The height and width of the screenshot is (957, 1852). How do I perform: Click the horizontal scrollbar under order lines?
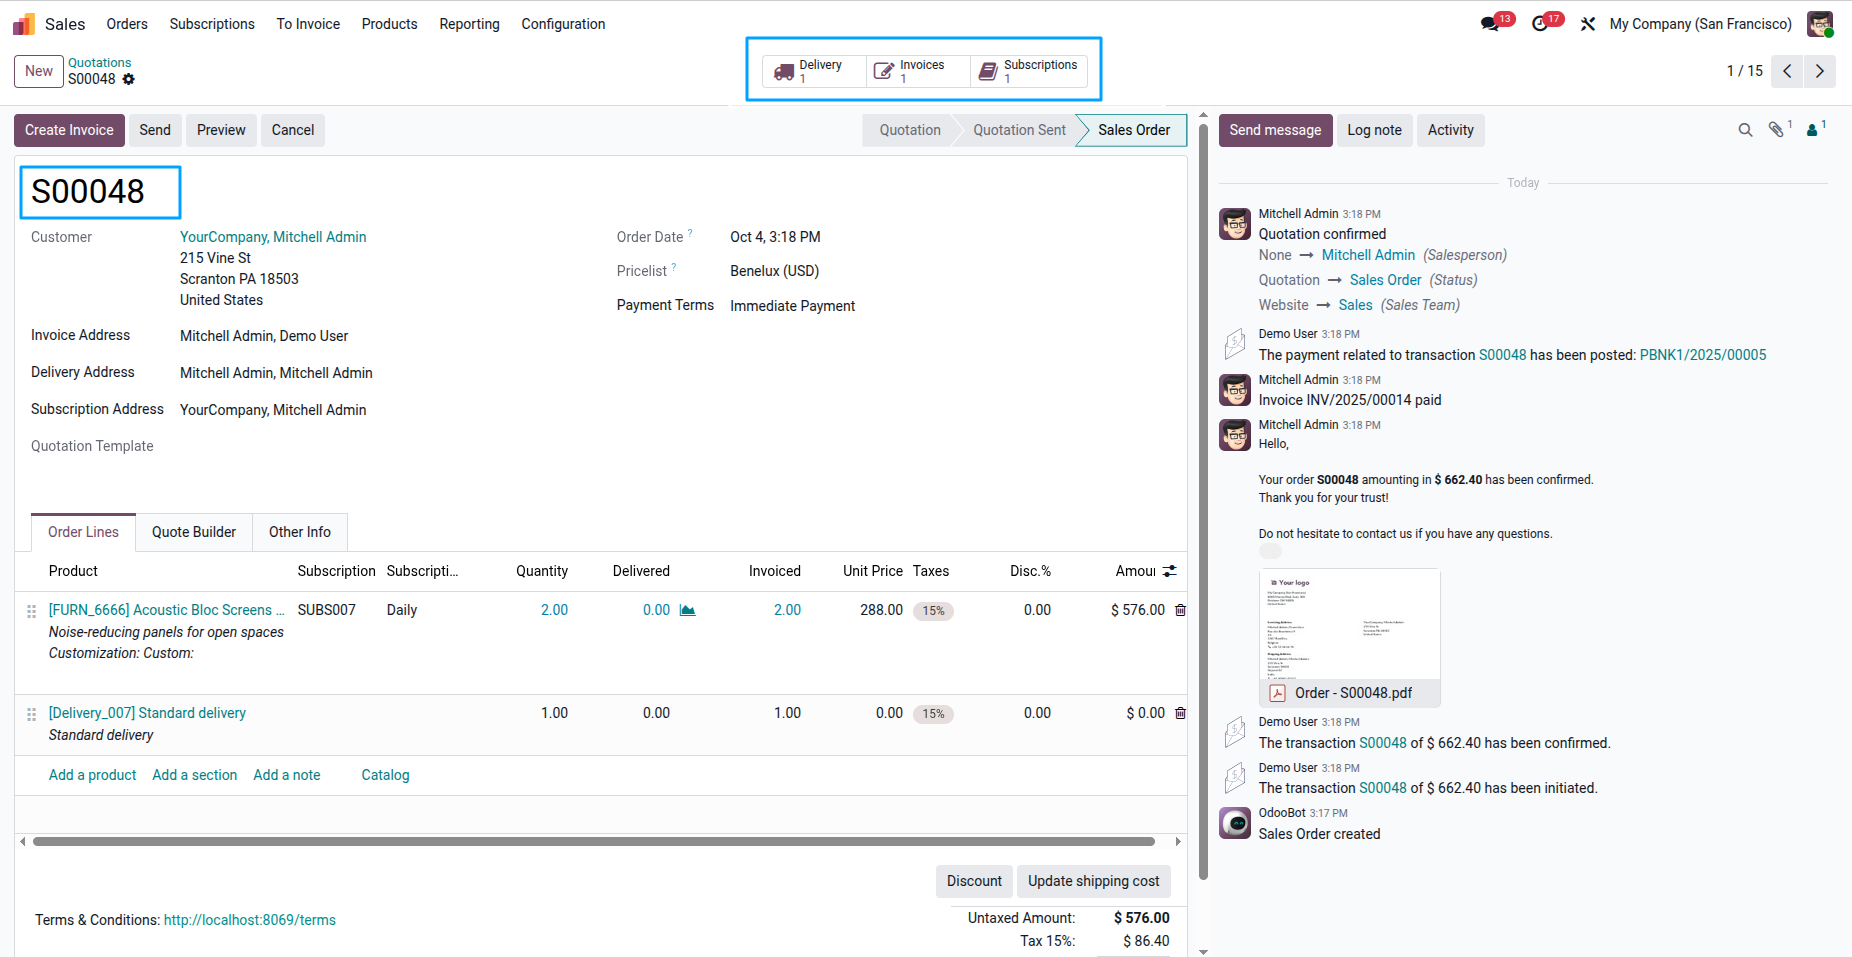click(594, 842)
